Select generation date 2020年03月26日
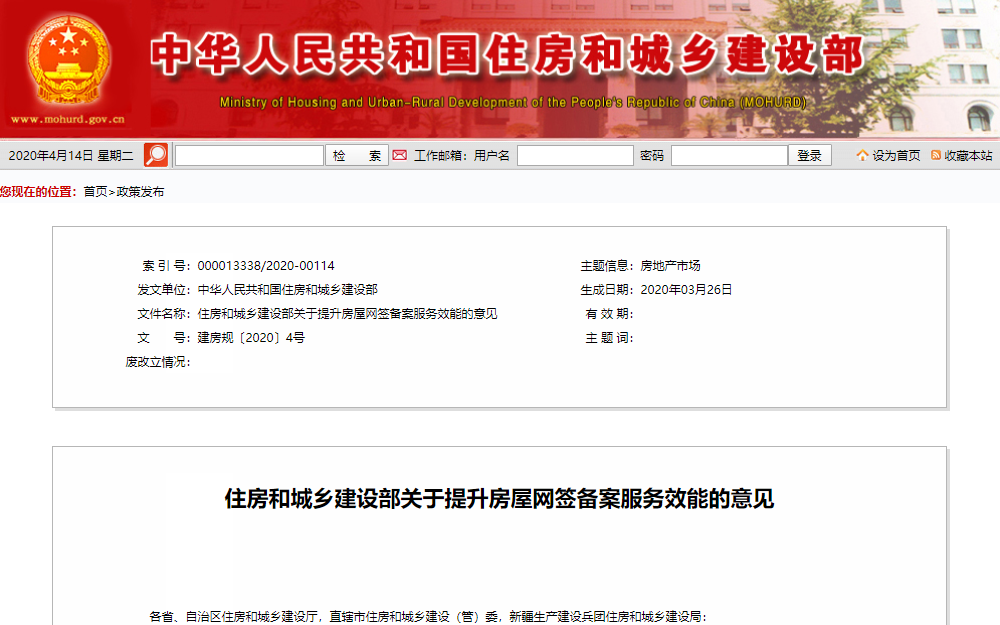 coord(686,290)
